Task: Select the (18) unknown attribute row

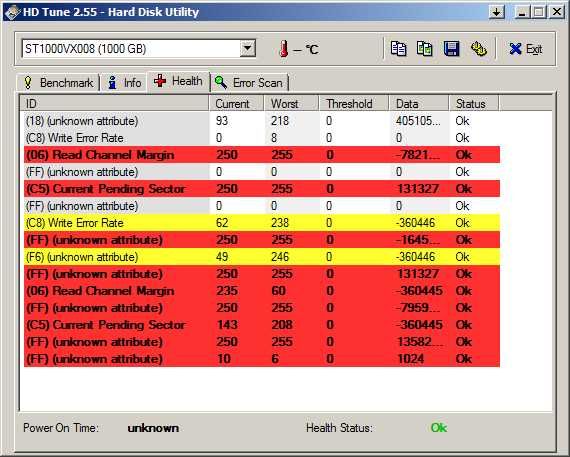Action: (262, 121)
